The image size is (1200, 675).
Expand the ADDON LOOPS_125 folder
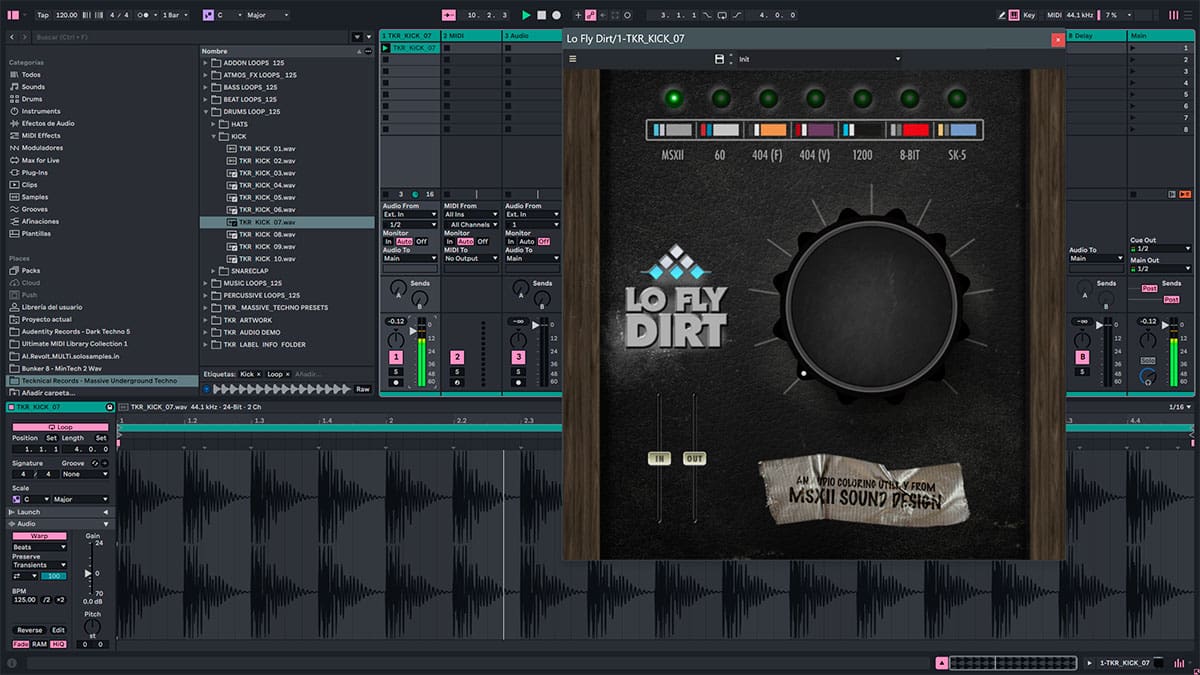(206, 63)
